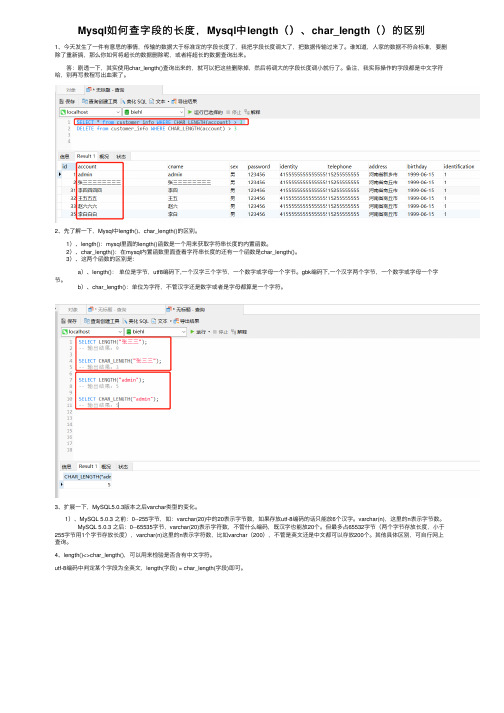The height and width of the screenshot is (713, 504).
Task: Click Explain button in LENGTH test query window
Action: 239,332
